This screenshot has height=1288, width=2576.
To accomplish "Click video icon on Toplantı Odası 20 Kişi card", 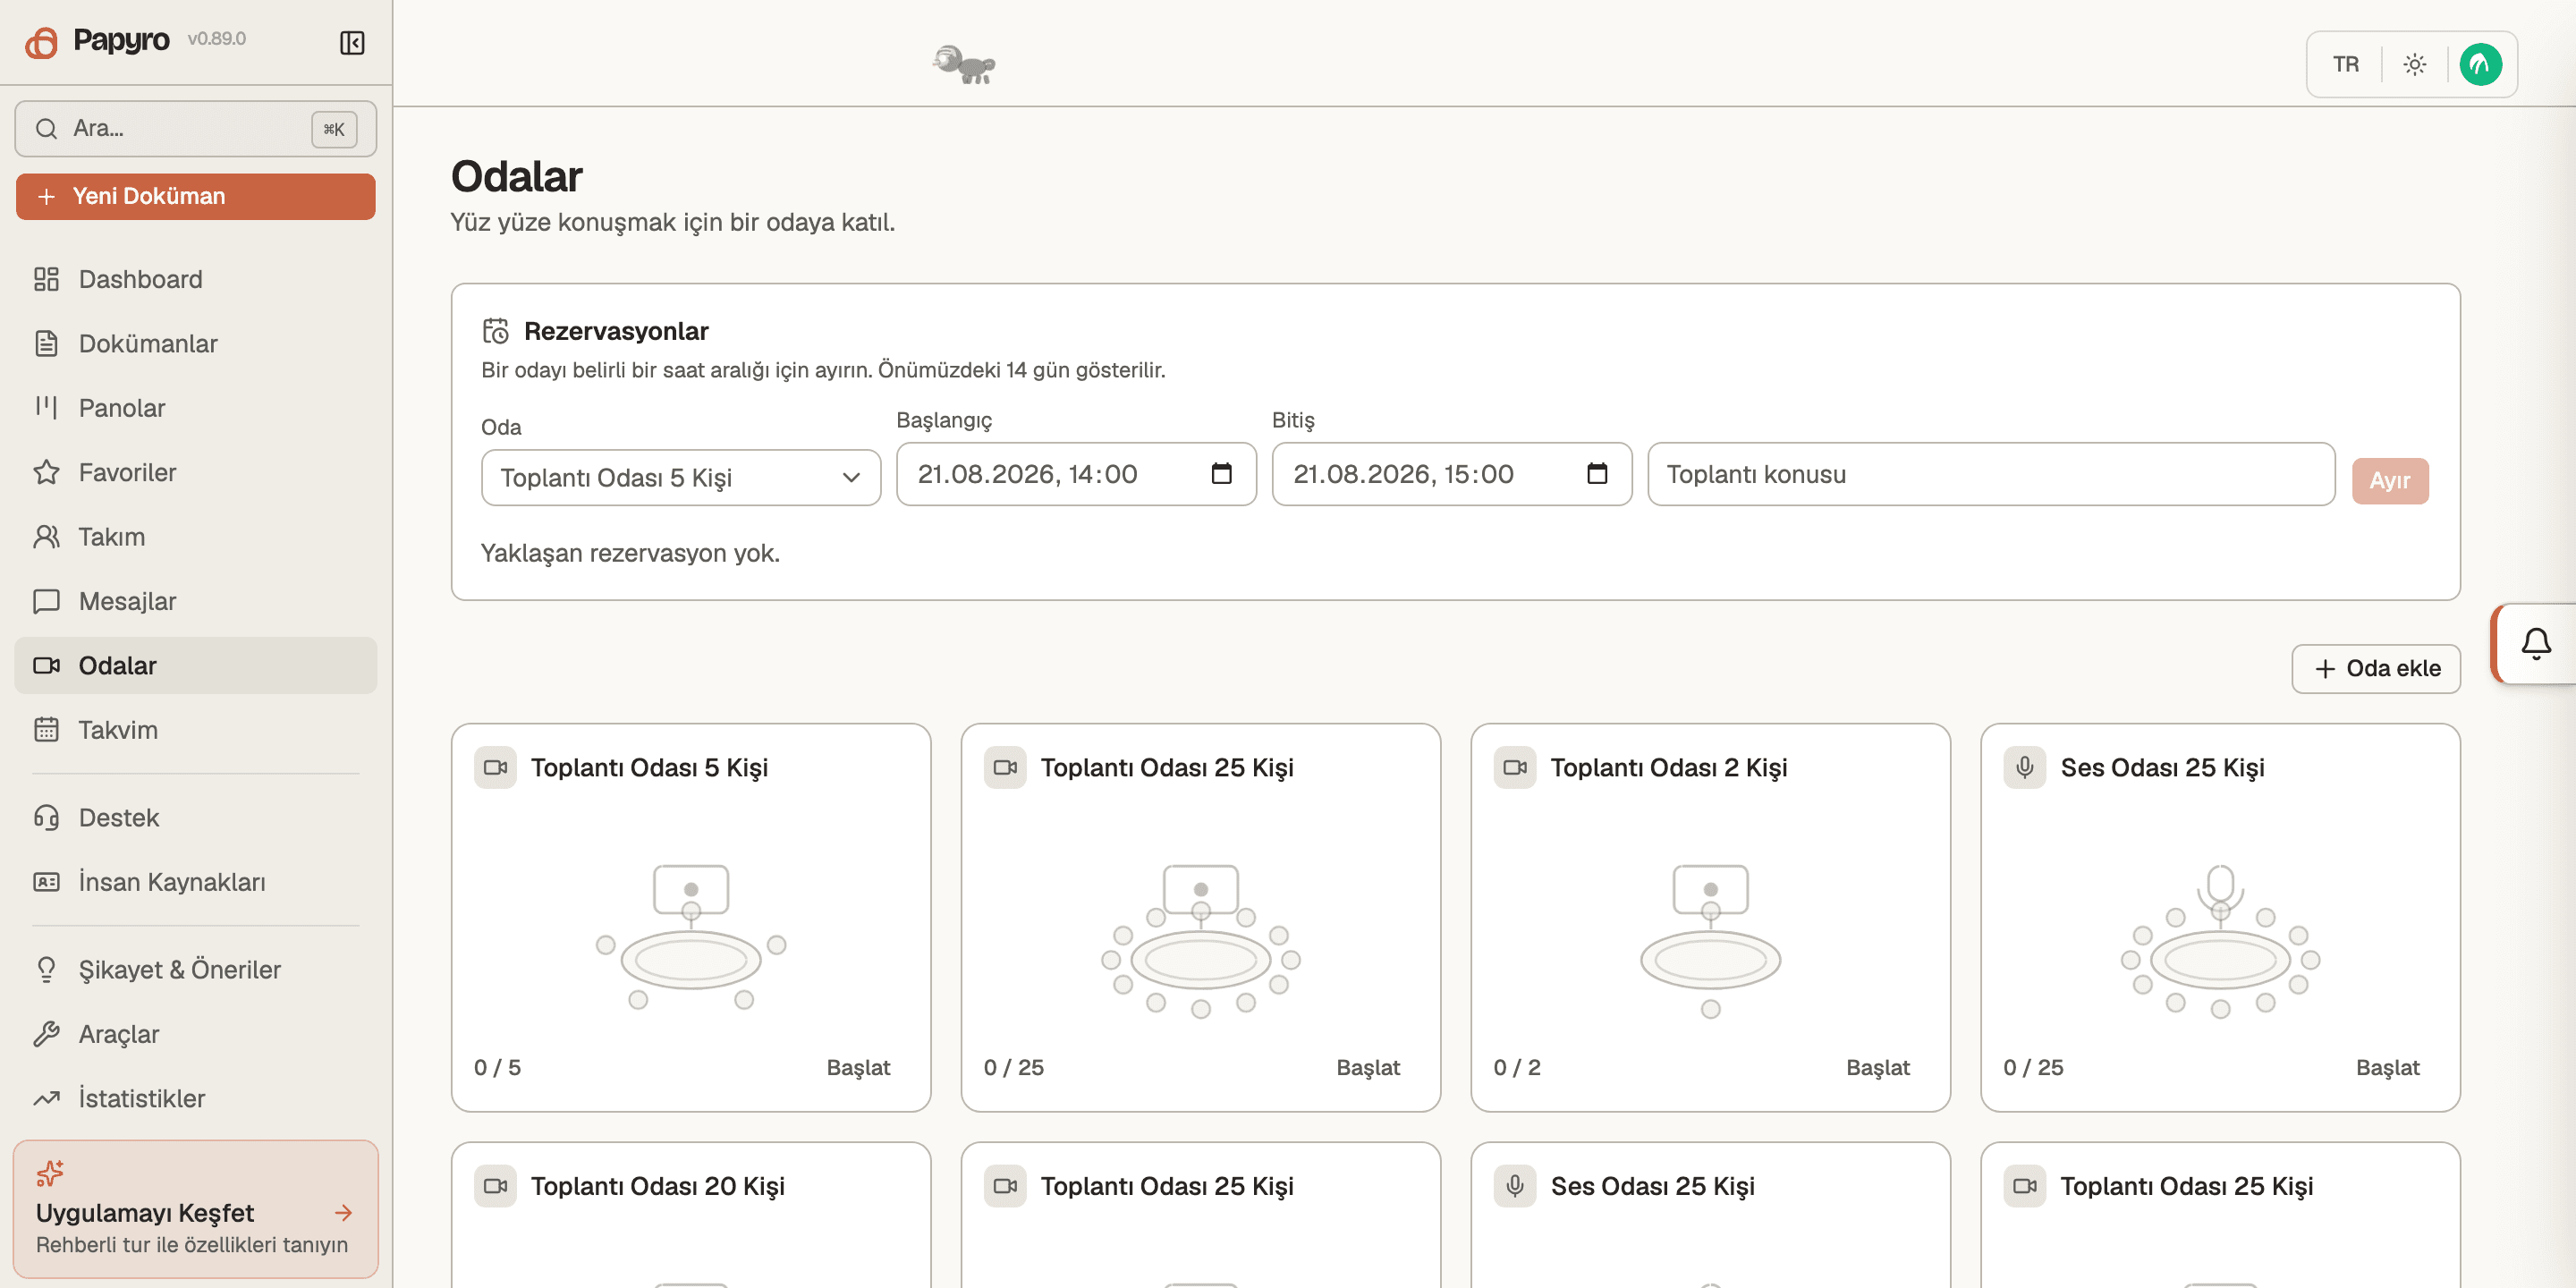I will (x=495, y=1185).
